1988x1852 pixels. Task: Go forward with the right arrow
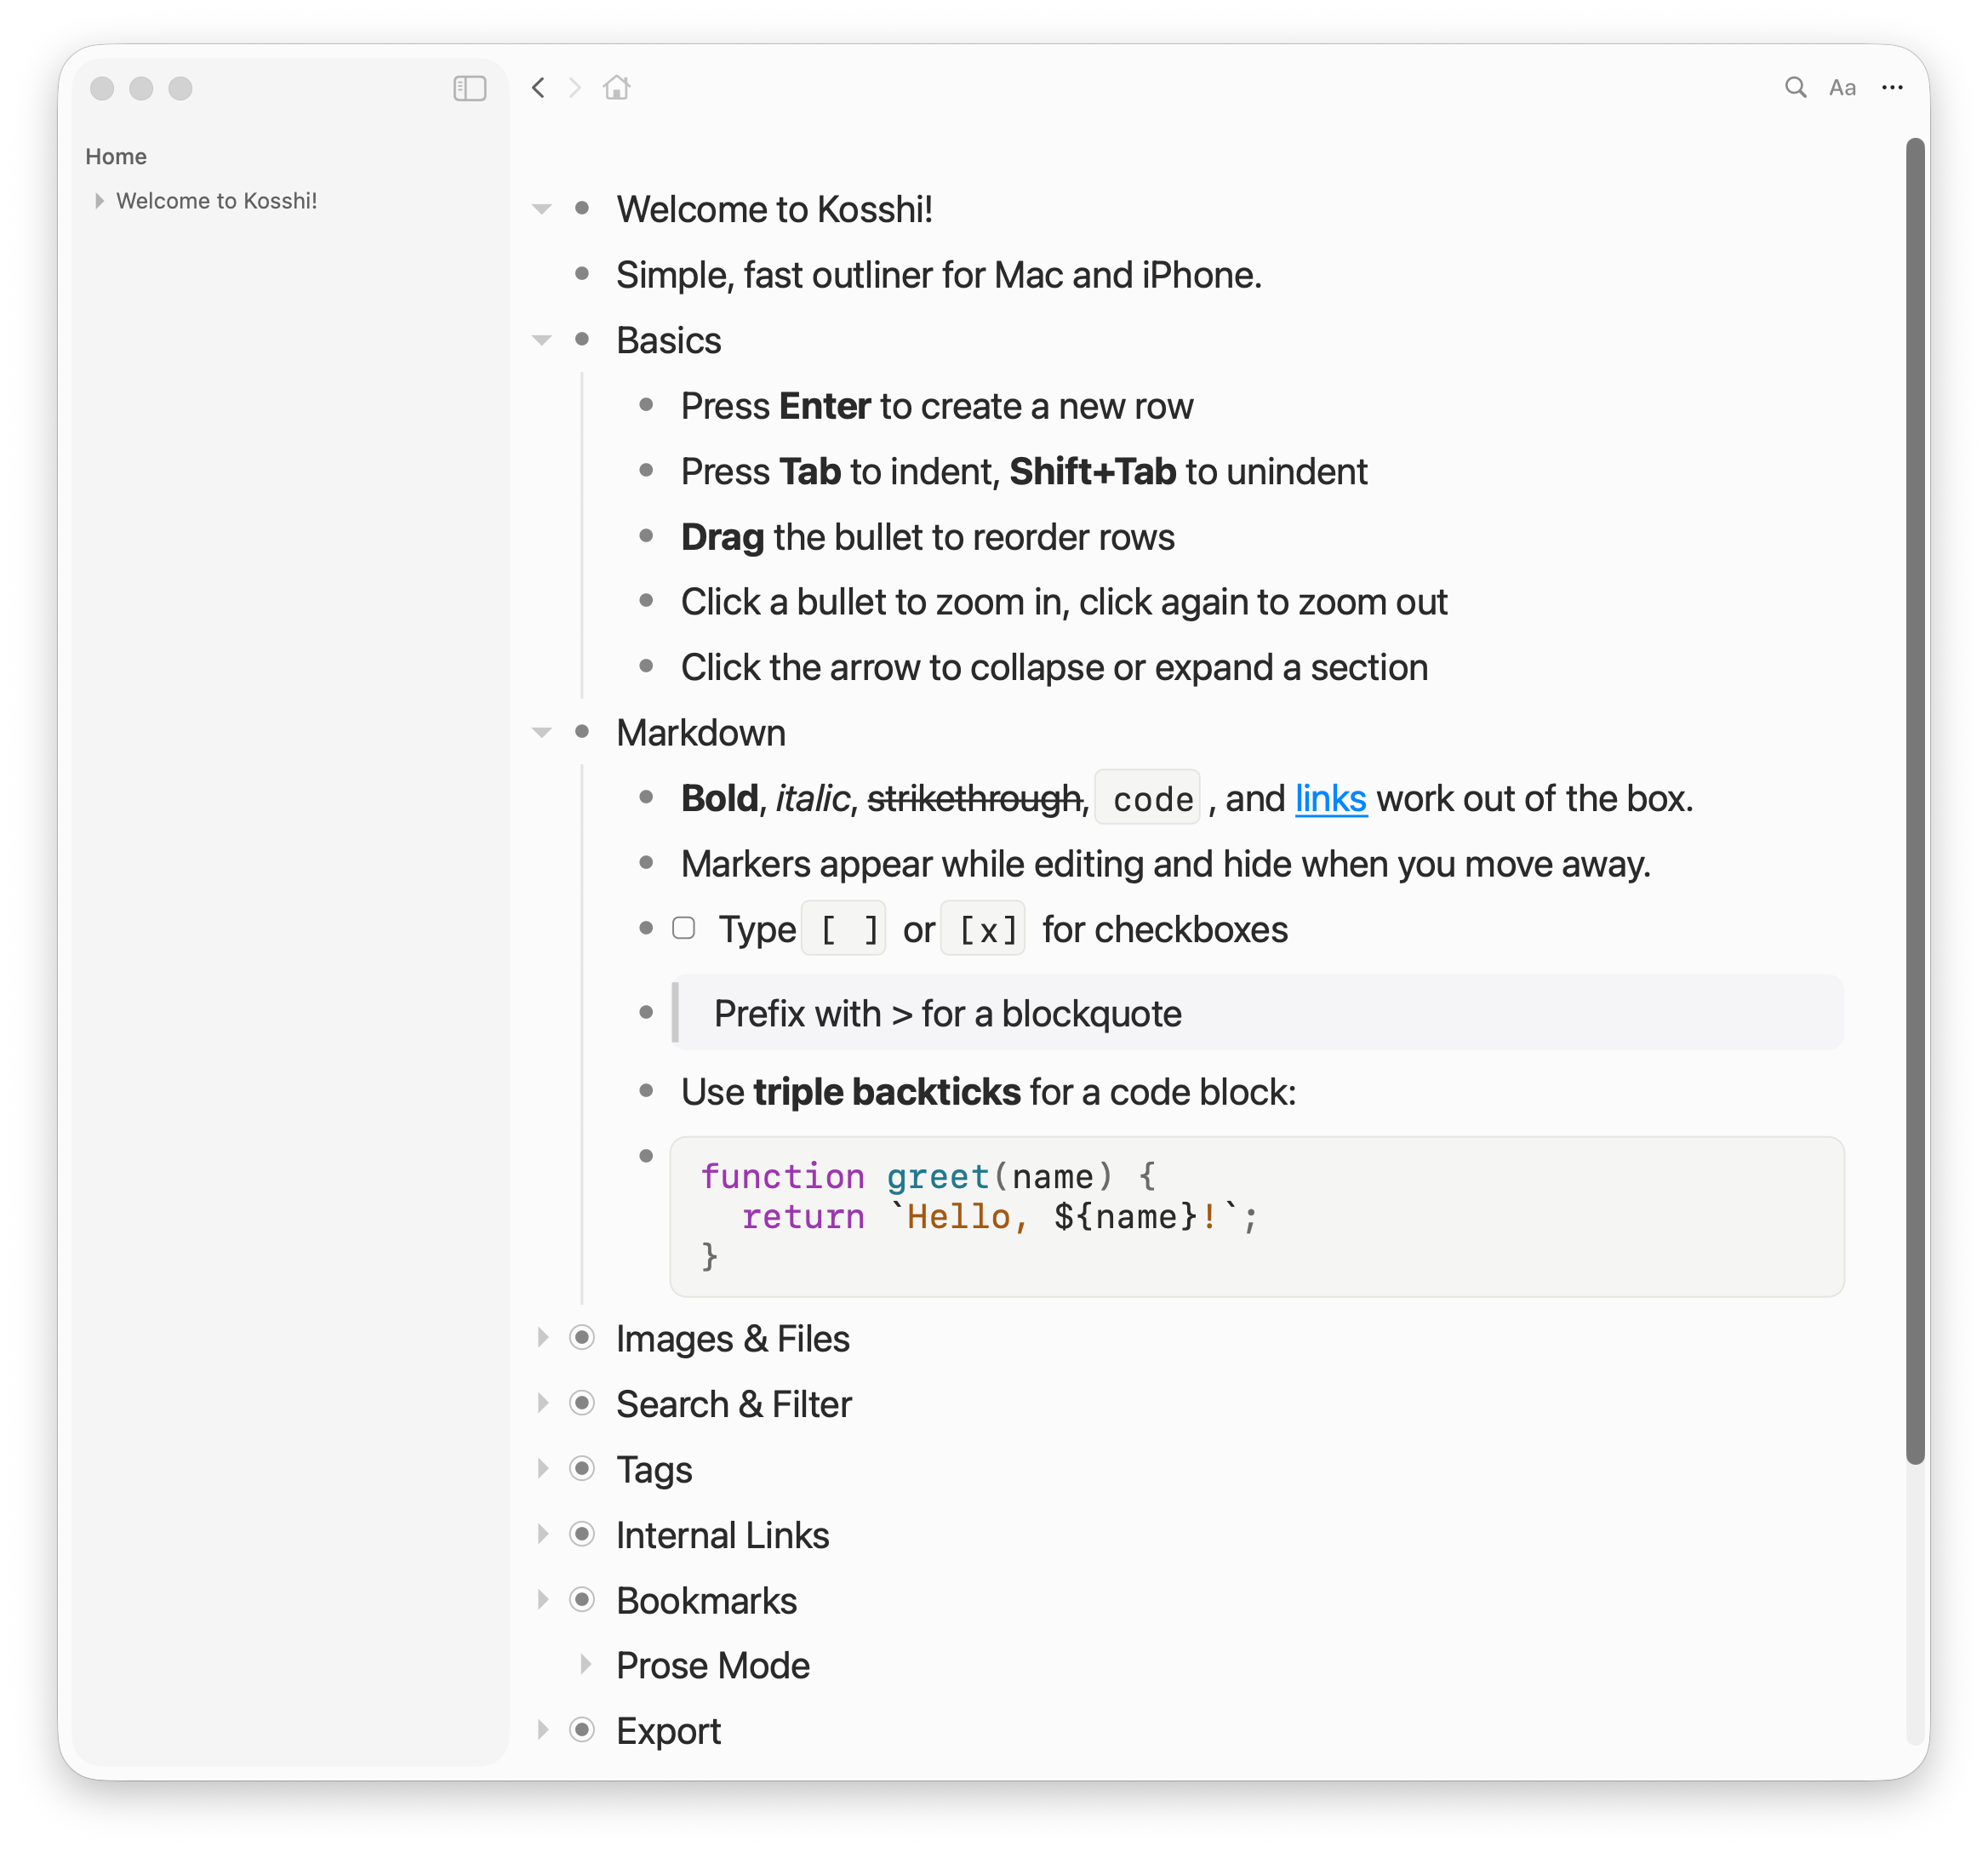tap(575, 88)
